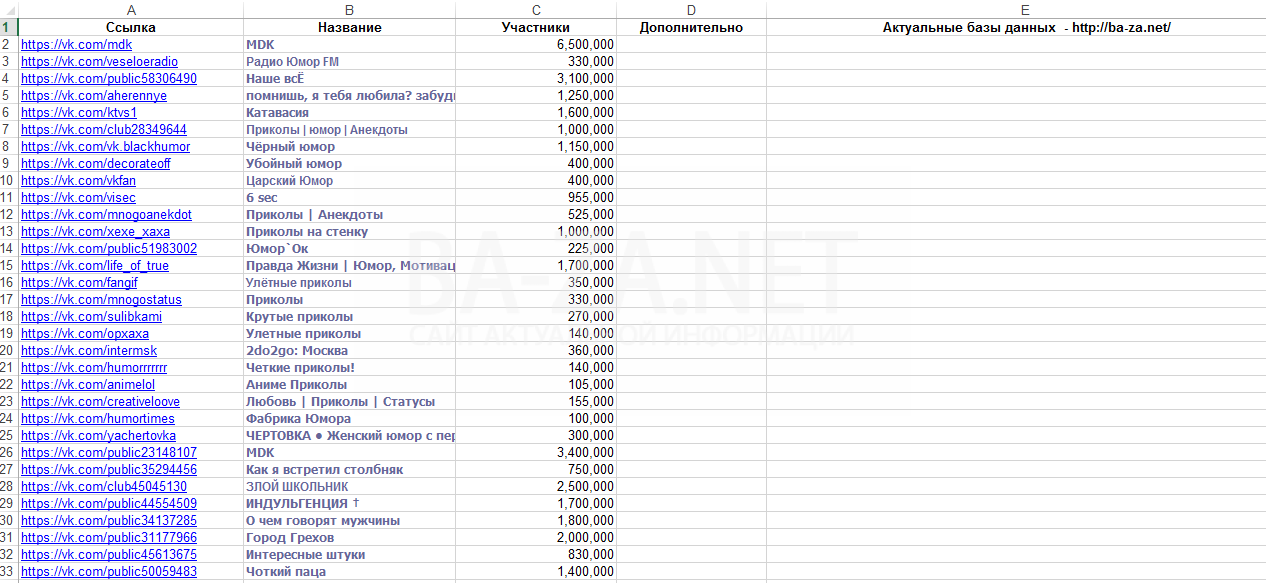Image resolution: width=1266 pixels, height=583 pixels.
Task: Select column C header
Action: 536,9
